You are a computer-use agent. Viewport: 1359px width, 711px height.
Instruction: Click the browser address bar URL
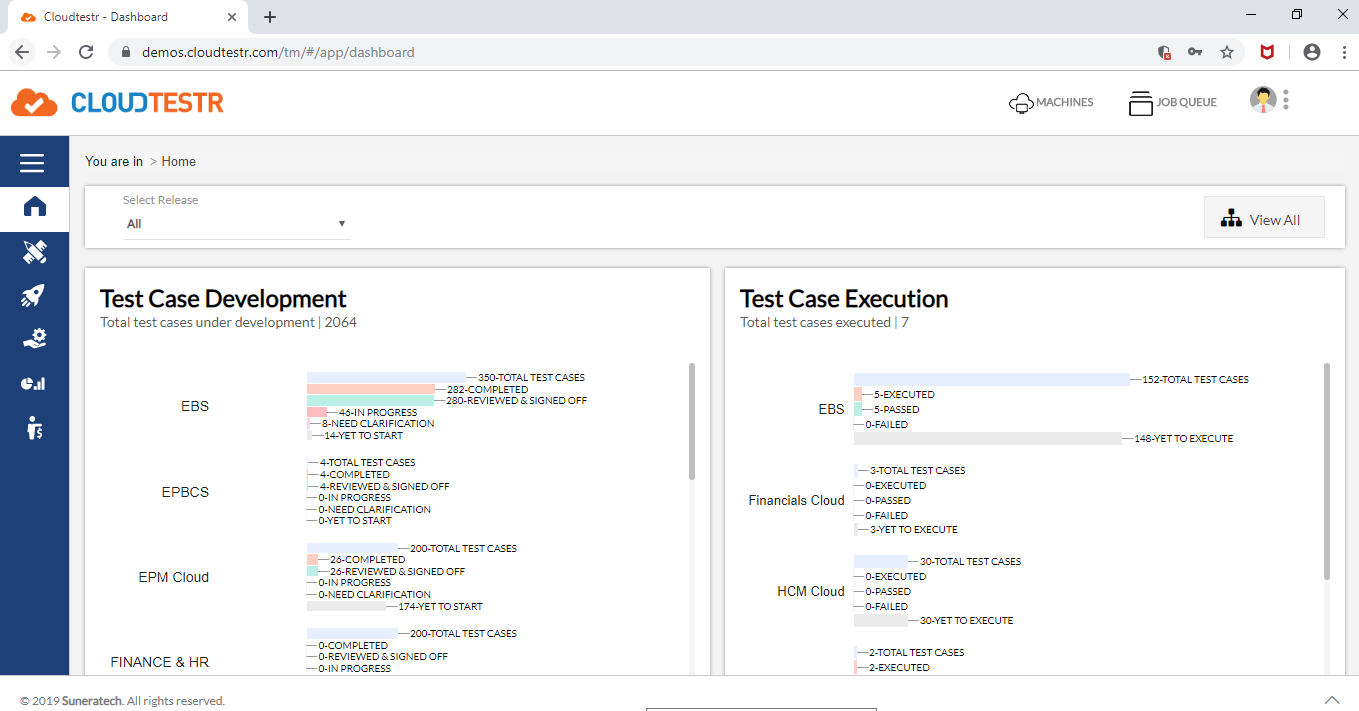click(278, 52)
